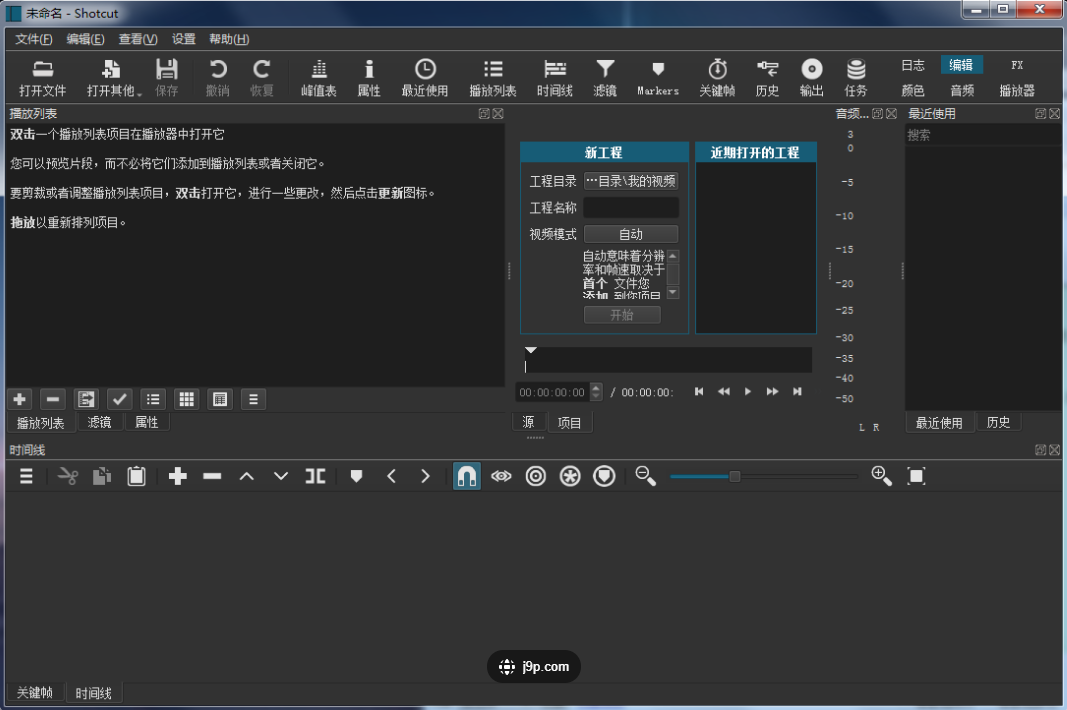Toggle timeline Snapping magnet button
This screenshot has width=1067, height=710.
[x=467, y=477]
